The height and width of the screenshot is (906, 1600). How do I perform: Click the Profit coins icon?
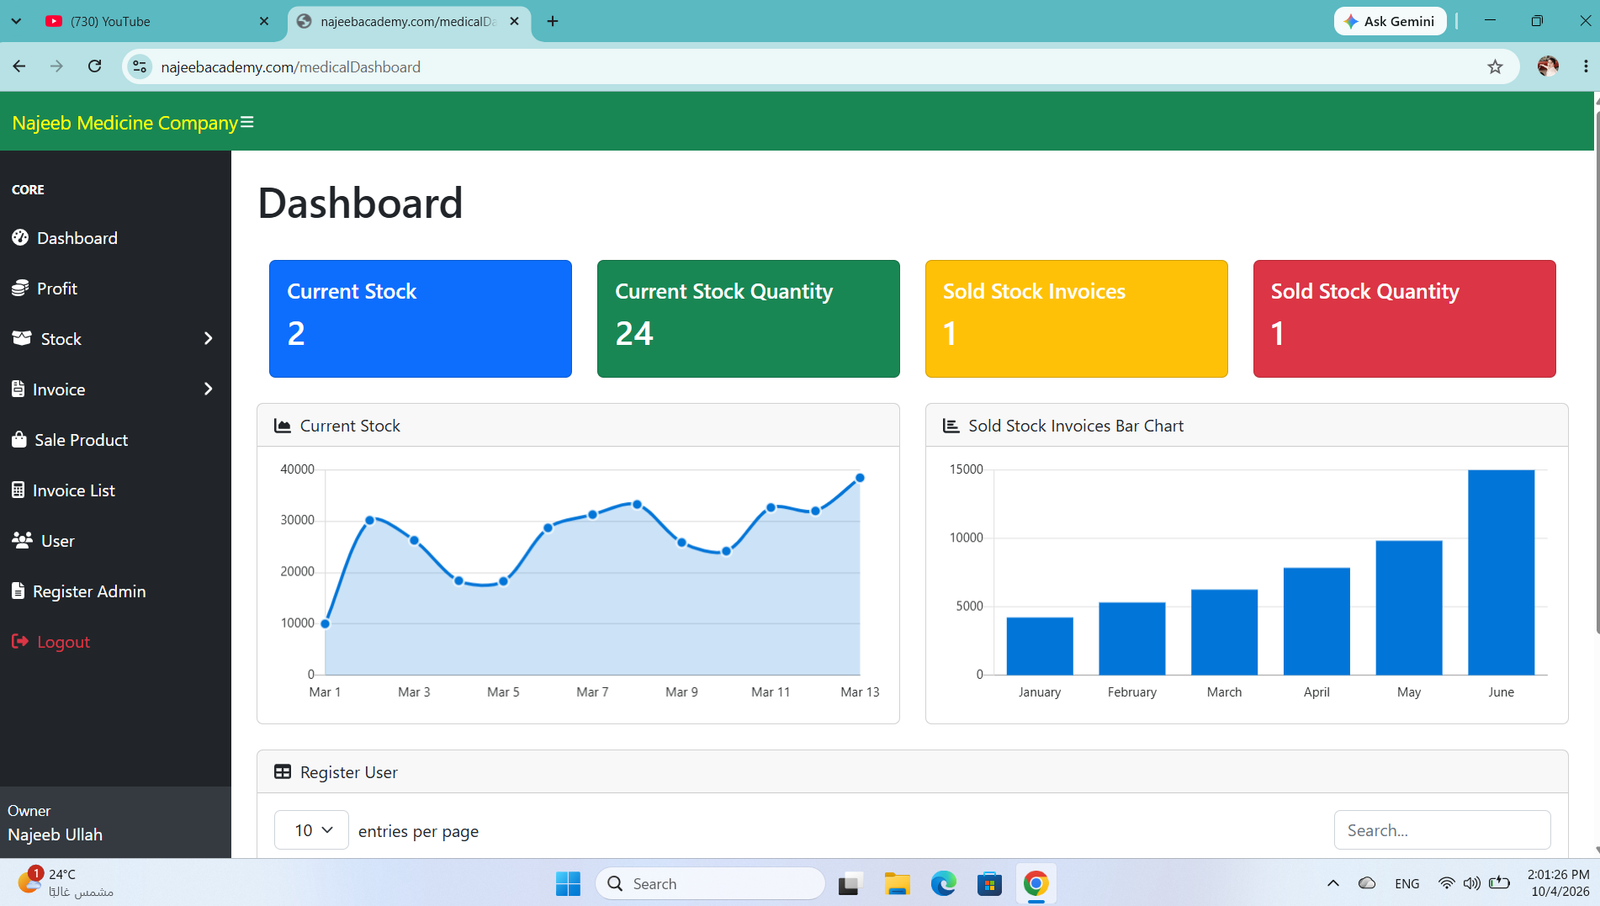click(20, 288)
